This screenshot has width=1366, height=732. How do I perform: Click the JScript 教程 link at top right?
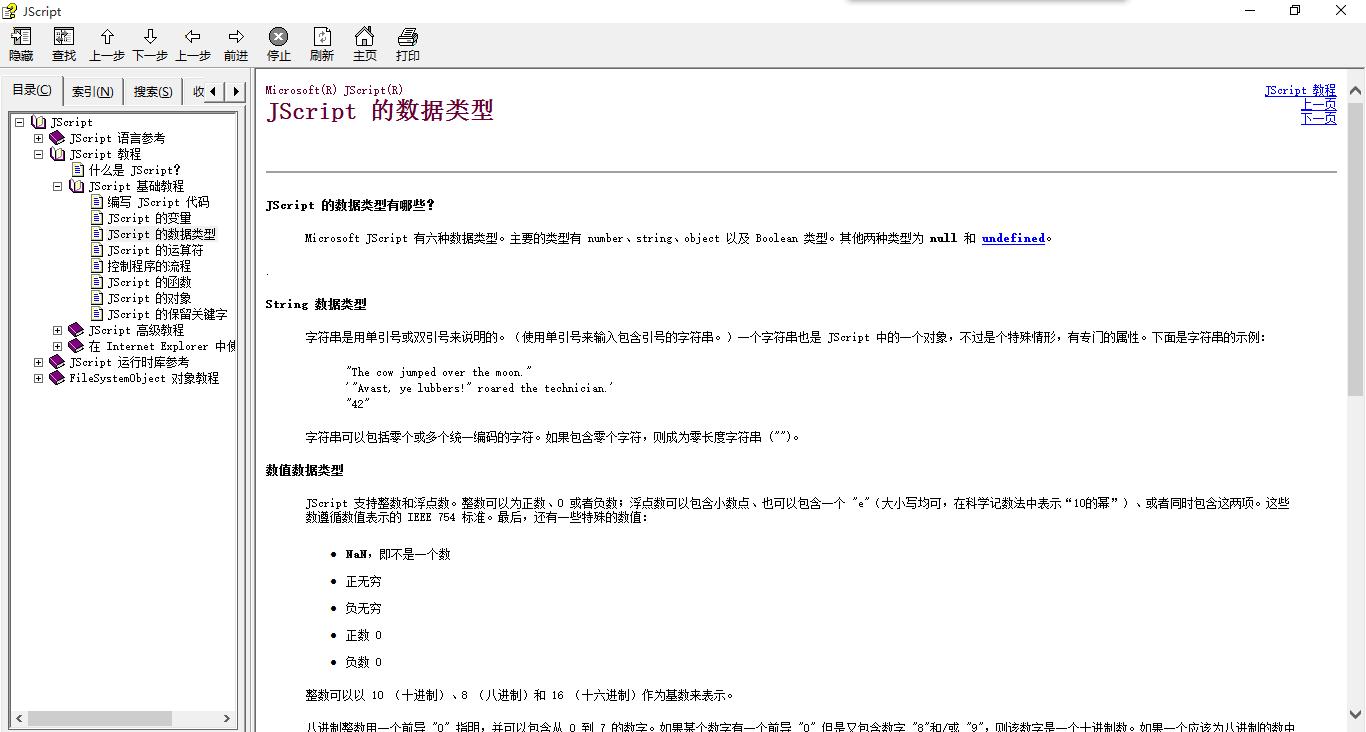1300,89
